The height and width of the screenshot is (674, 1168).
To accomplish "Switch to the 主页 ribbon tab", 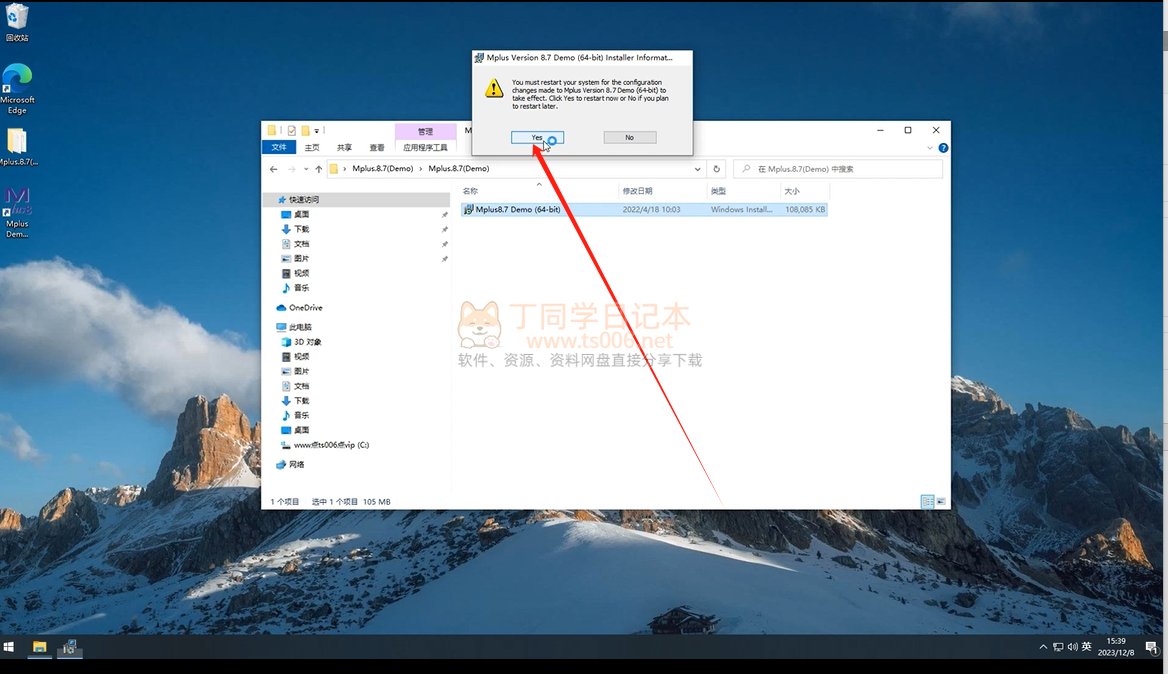I will (x=312, y=147).
